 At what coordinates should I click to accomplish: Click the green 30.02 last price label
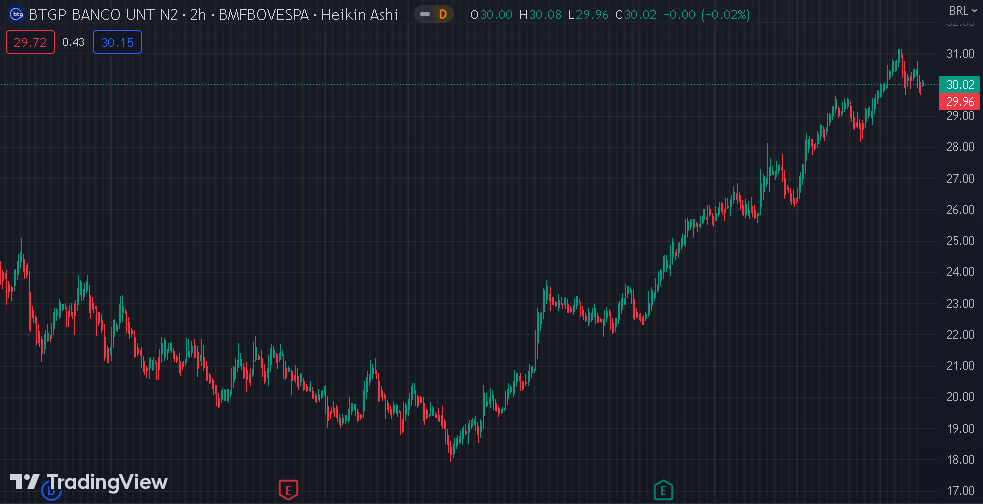pos(959,85)
